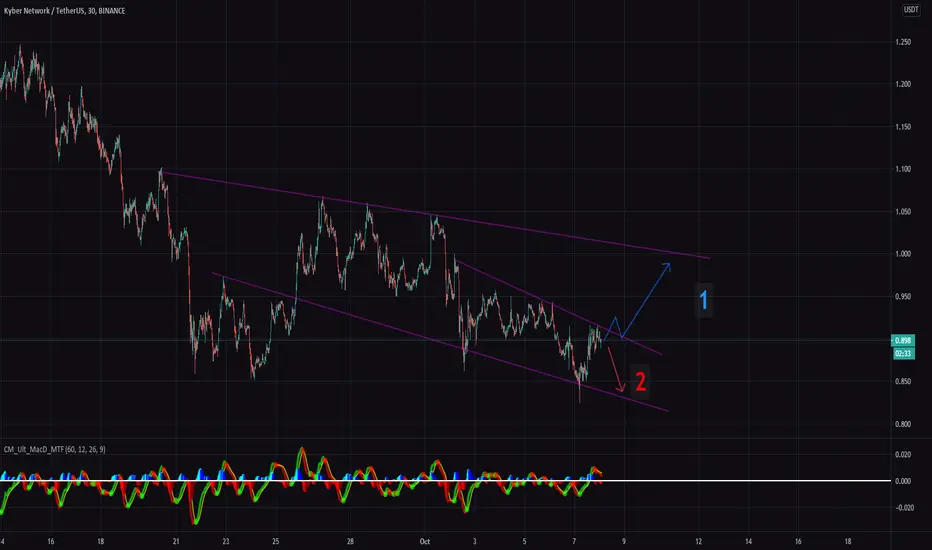Open the USDT currency selector

[911, 10]
